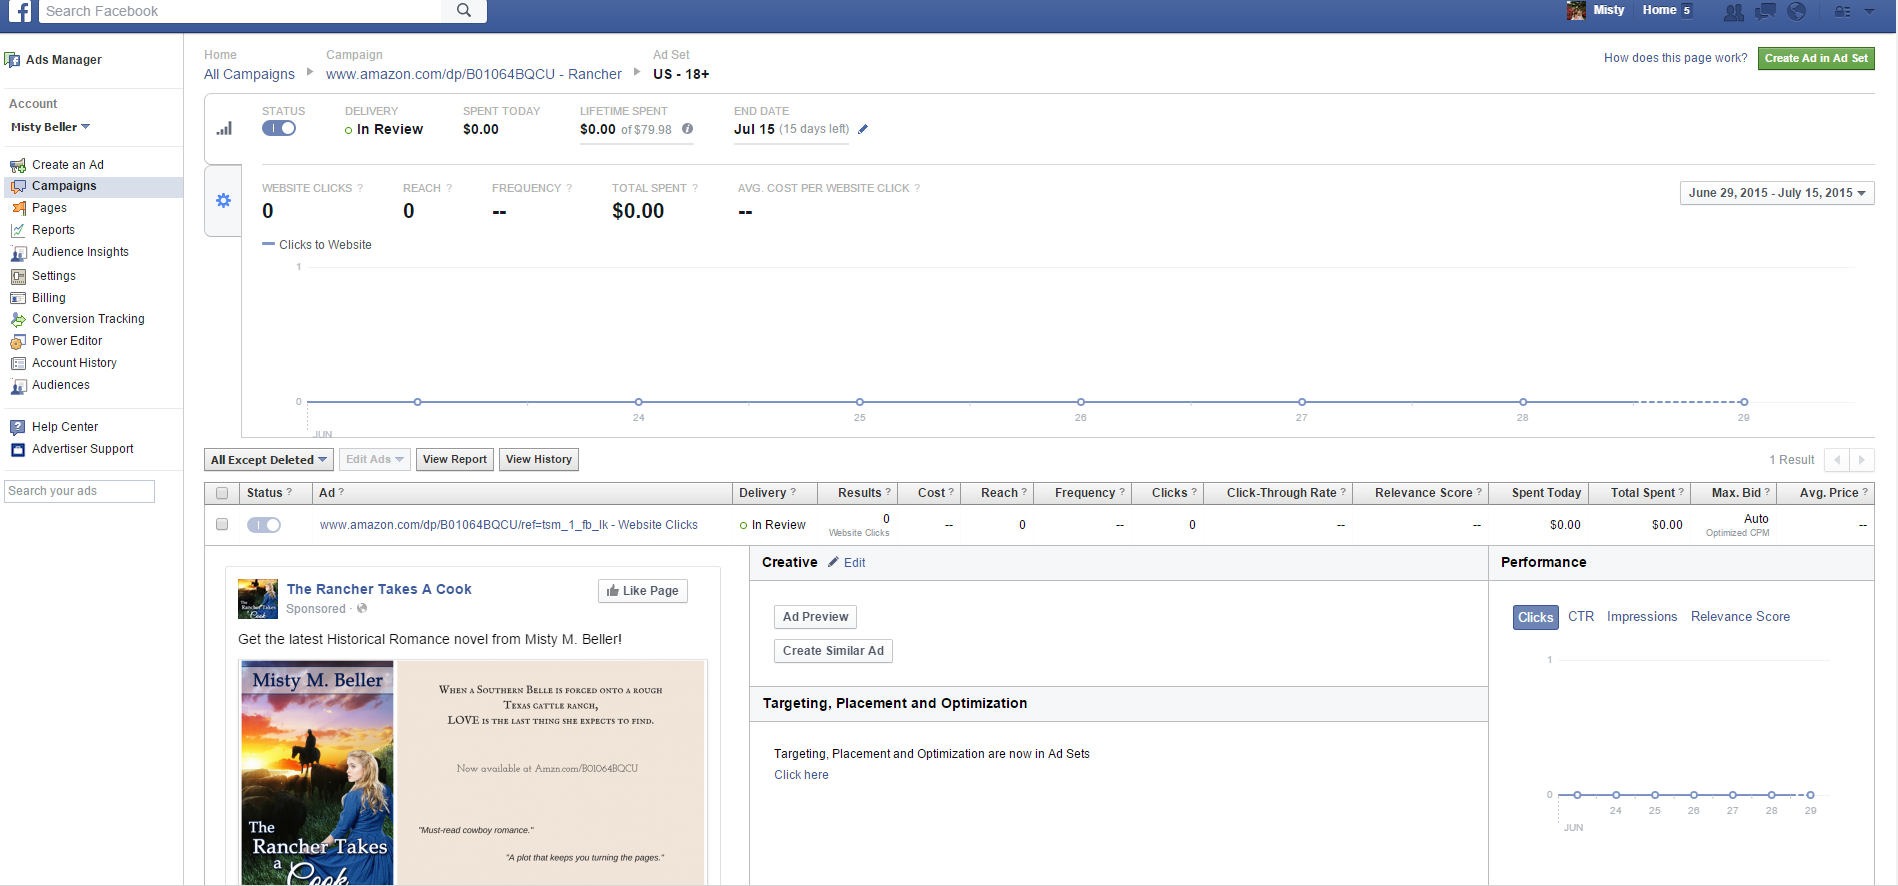
Task: Click the pencil icon beside end date
Action: click(x=863, y=129)
